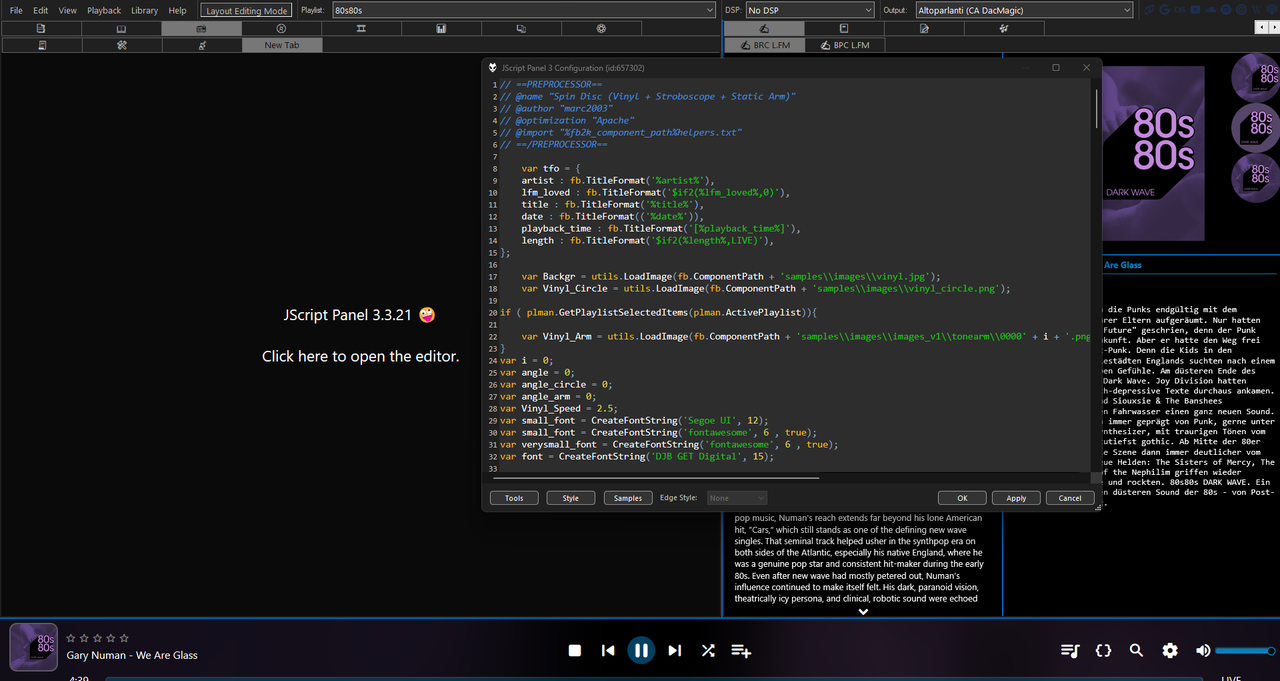Switch to the document icon tab
The width and height of the screenshot is (1280, 681).
(41, 29)
